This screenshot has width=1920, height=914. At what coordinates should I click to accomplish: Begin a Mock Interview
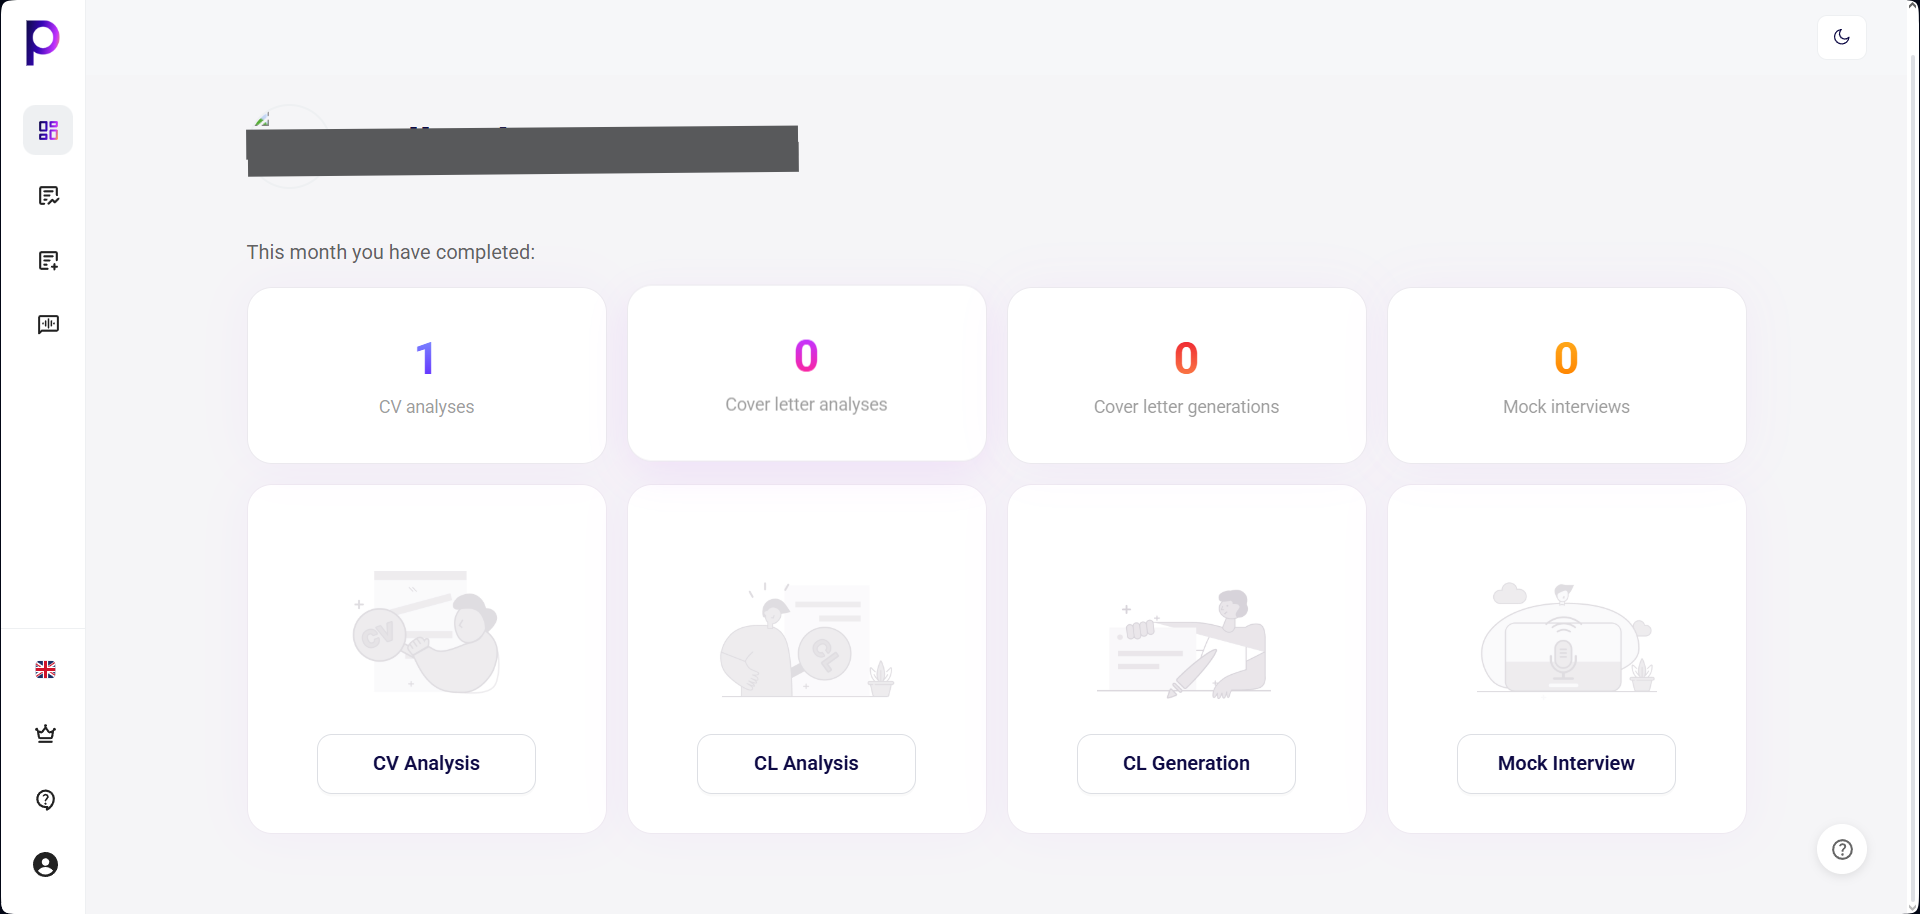1565,763
